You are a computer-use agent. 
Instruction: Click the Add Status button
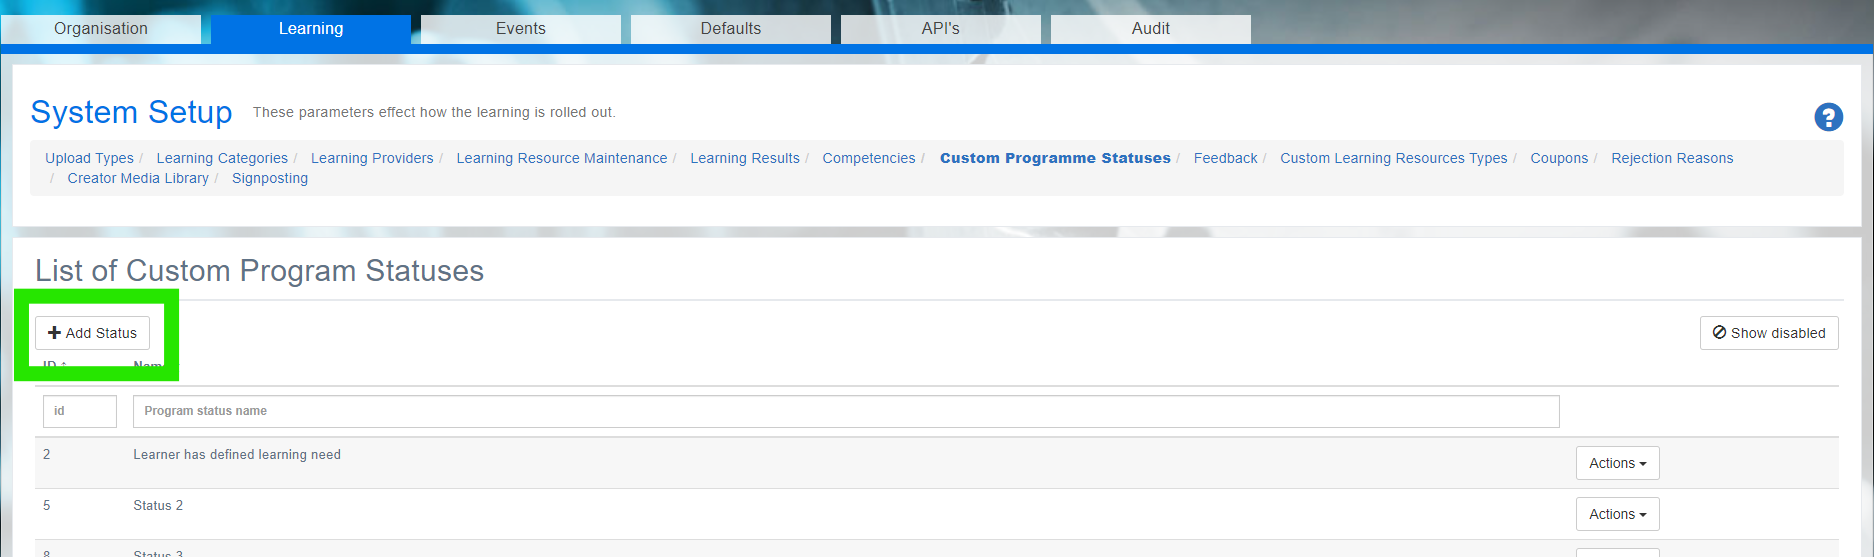coord(93,333)
